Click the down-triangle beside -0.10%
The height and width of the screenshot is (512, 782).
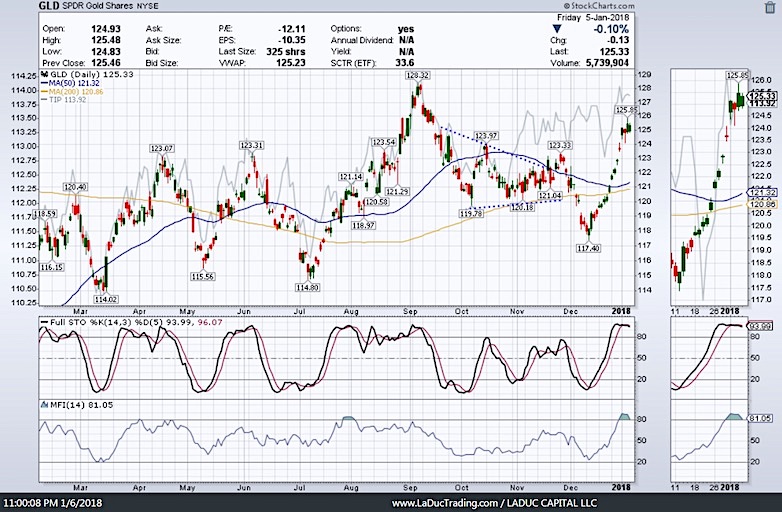pos(557,29)
